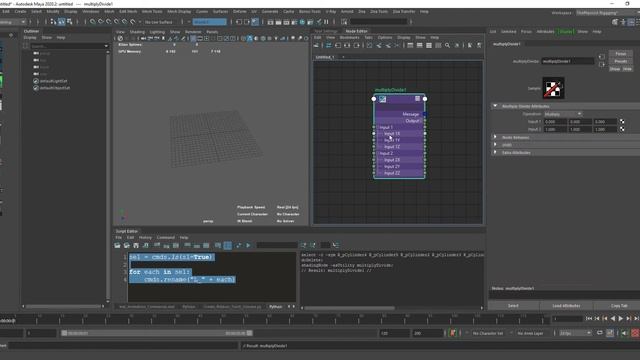Open Bookmarks menu in Node Editor
This screenshot has height=360, width=640.
[350, 38]
